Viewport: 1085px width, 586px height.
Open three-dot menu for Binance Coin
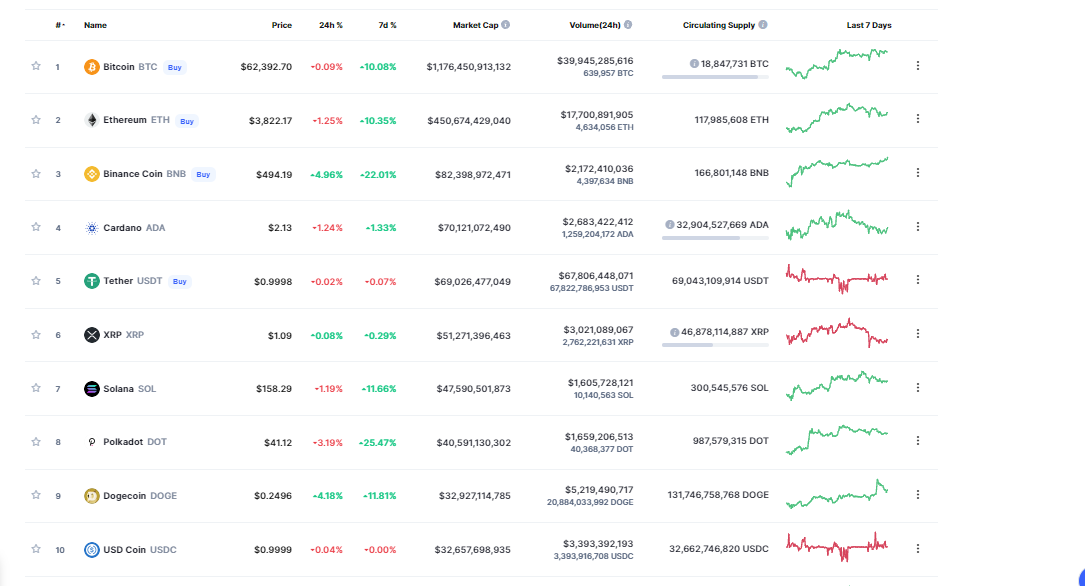click(x=918, y=173)
